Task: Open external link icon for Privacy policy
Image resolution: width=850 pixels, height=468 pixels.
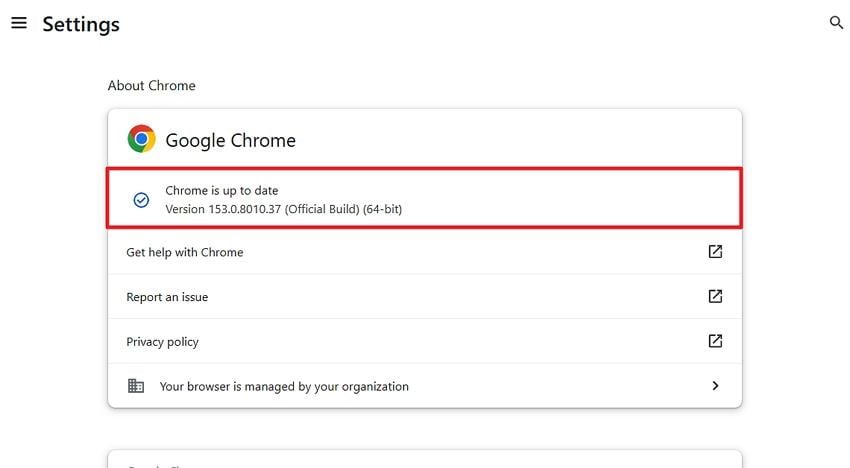Action: pyautogui.click(x=715, y=341)
